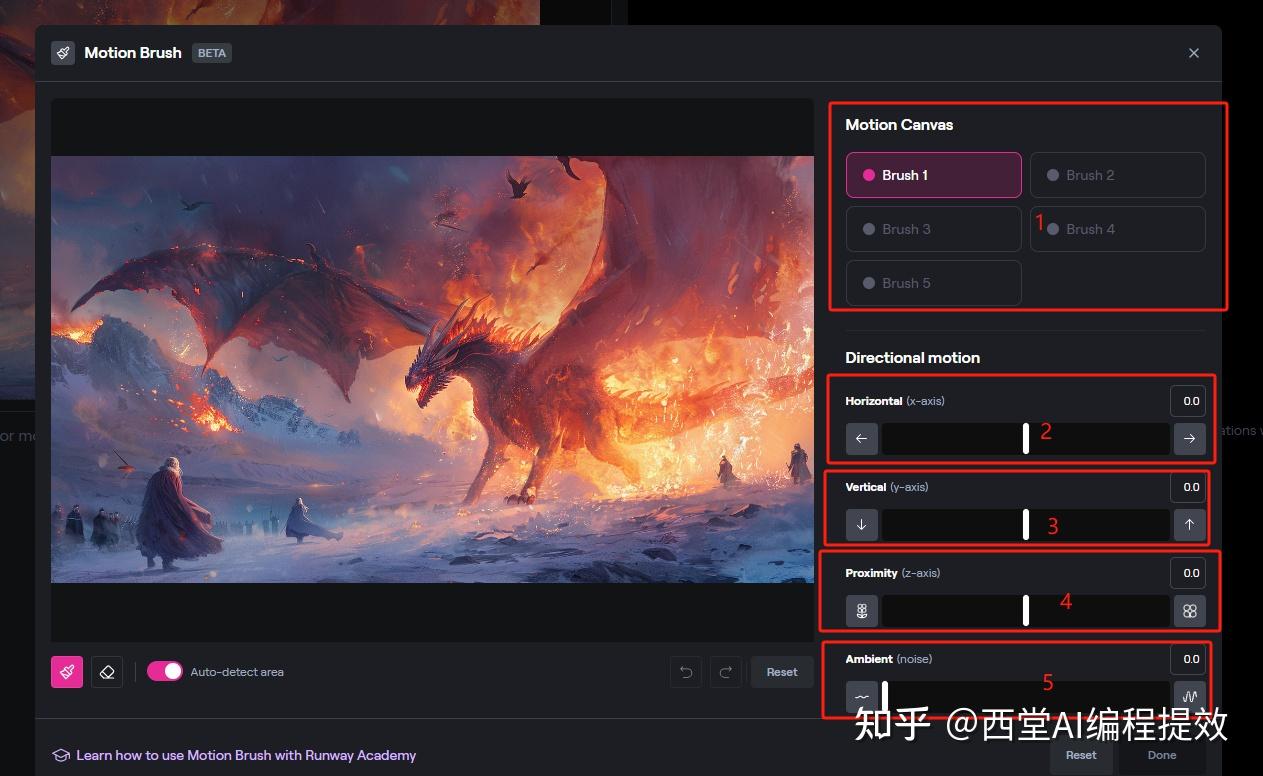Click the undo arrow icon

(686, 672)
